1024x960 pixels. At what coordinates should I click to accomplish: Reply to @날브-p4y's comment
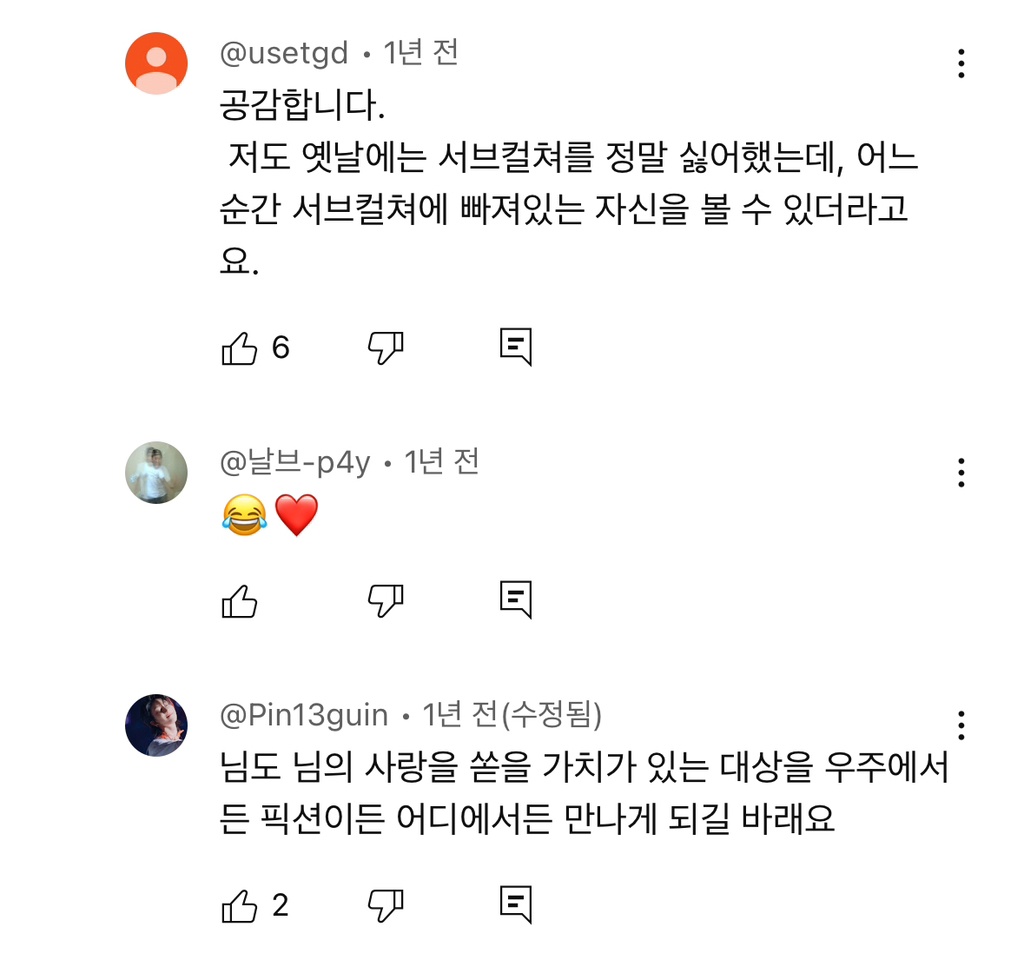pos(517,599)
